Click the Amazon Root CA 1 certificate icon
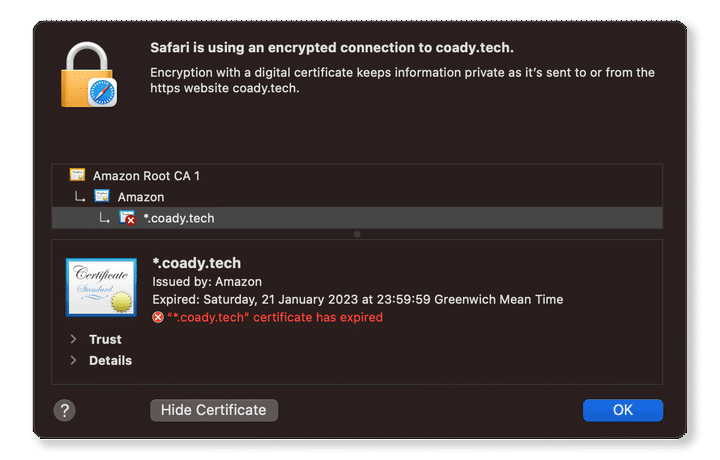Viewport: 720px width, 460px height. 77,175
